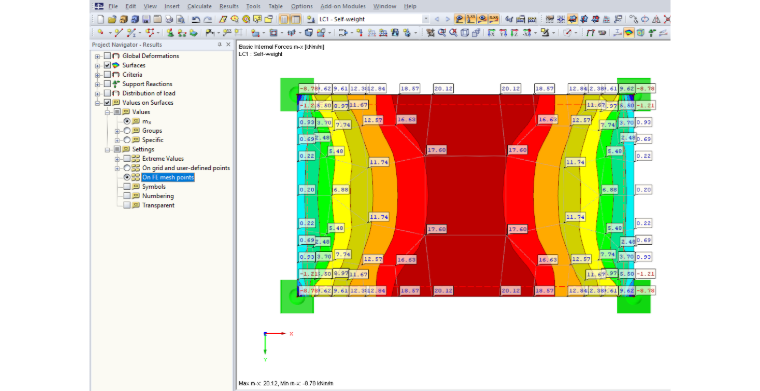
Task: Select On grid and user-defined points radio
Action: [127, 168]
